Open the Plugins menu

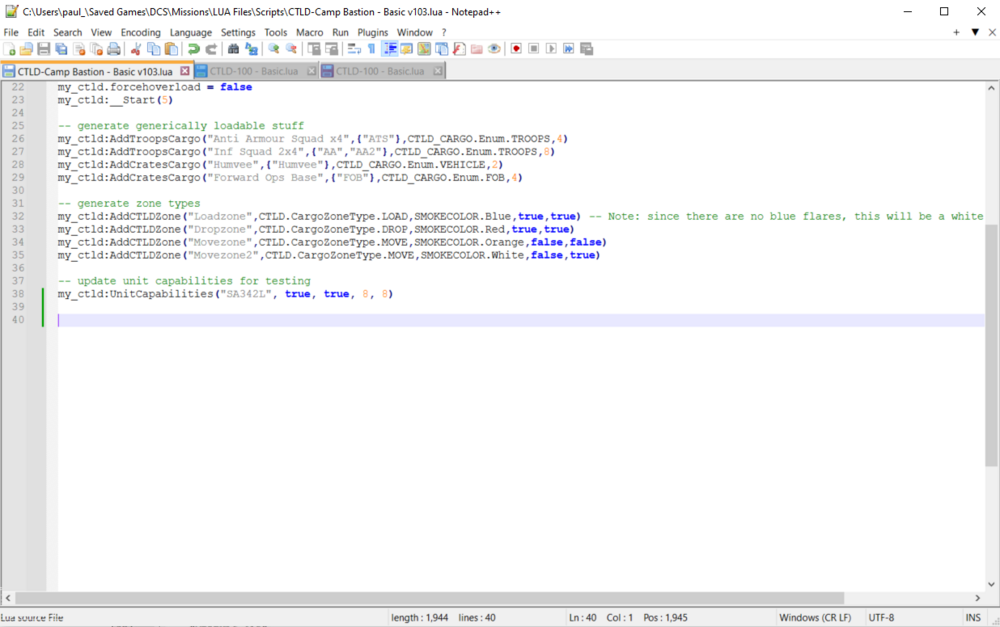[x=373, y=32]
